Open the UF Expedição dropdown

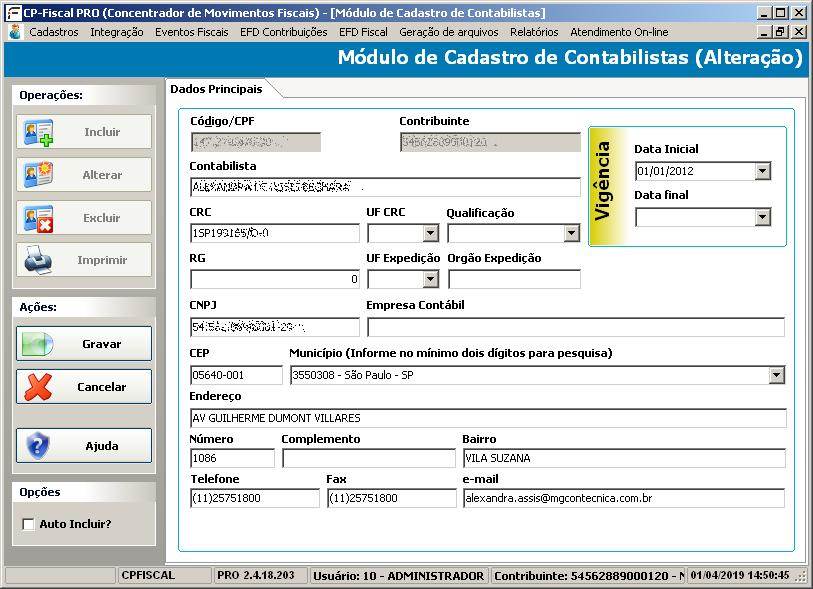click(430, 279)
